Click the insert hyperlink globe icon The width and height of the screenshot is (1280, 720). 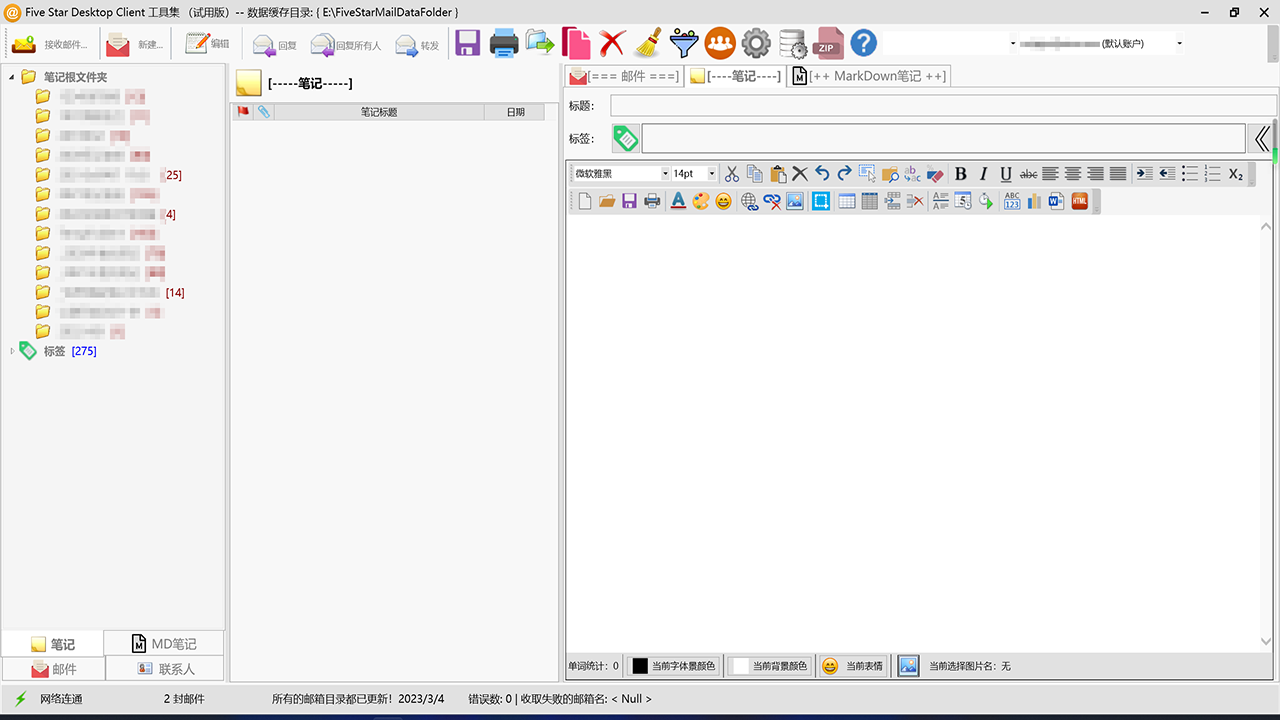749,201
